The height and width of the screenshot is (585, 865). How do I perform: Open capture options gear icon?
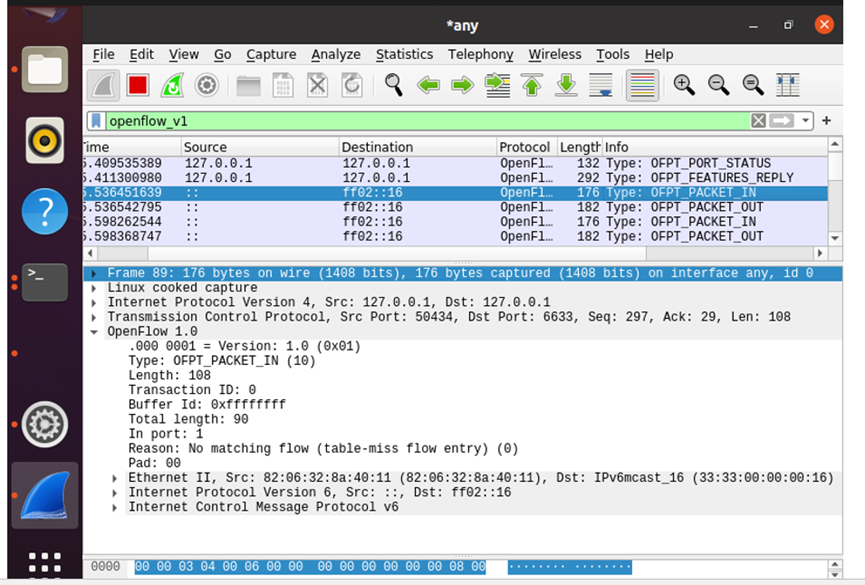tap(206, 86)
